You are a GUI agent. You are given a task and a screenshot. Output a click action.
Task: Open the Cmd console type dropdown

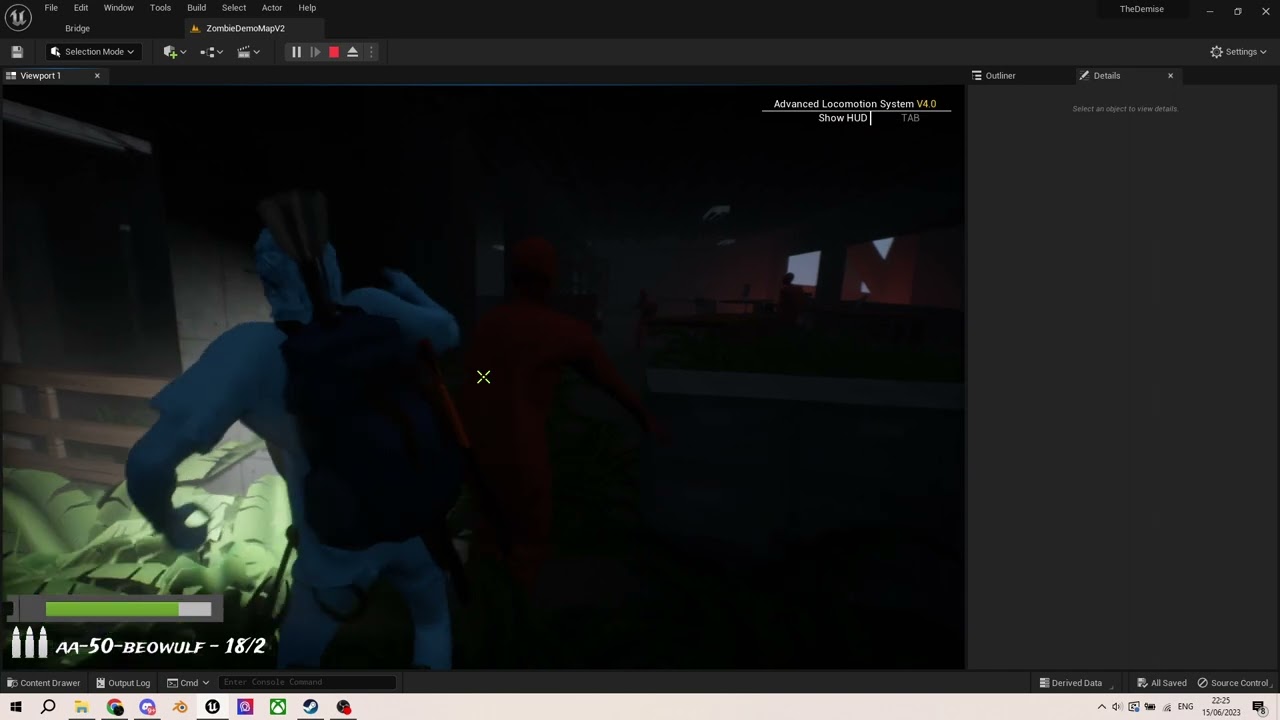click(x=188, y=683)
